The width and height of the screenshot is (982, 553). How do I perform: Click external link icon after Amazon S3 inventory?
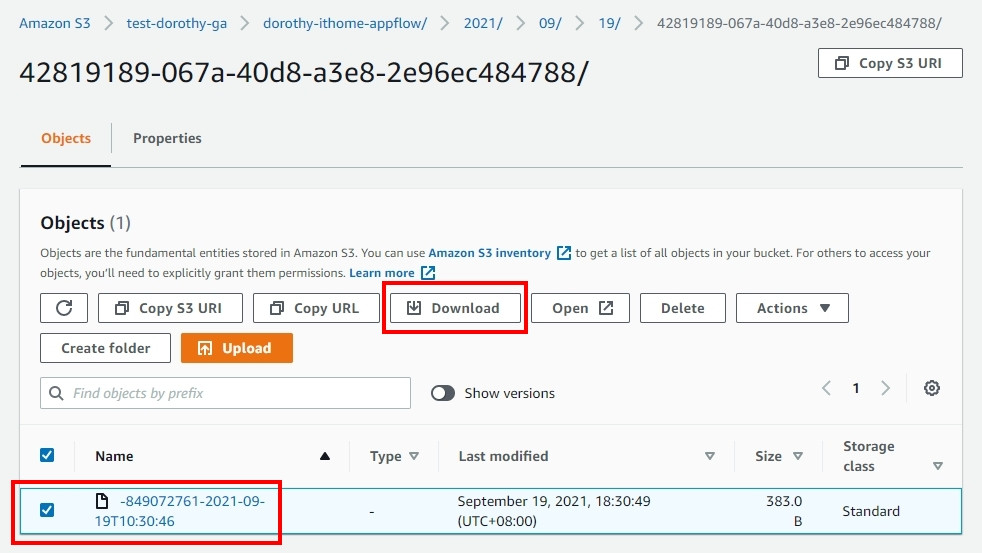pos(564,253)
